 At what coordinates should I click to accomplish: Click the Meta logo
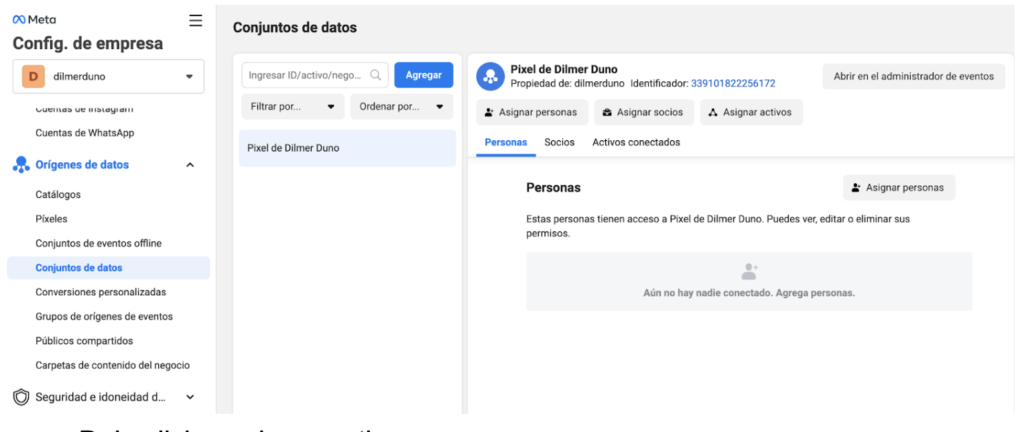coord(34,20)
